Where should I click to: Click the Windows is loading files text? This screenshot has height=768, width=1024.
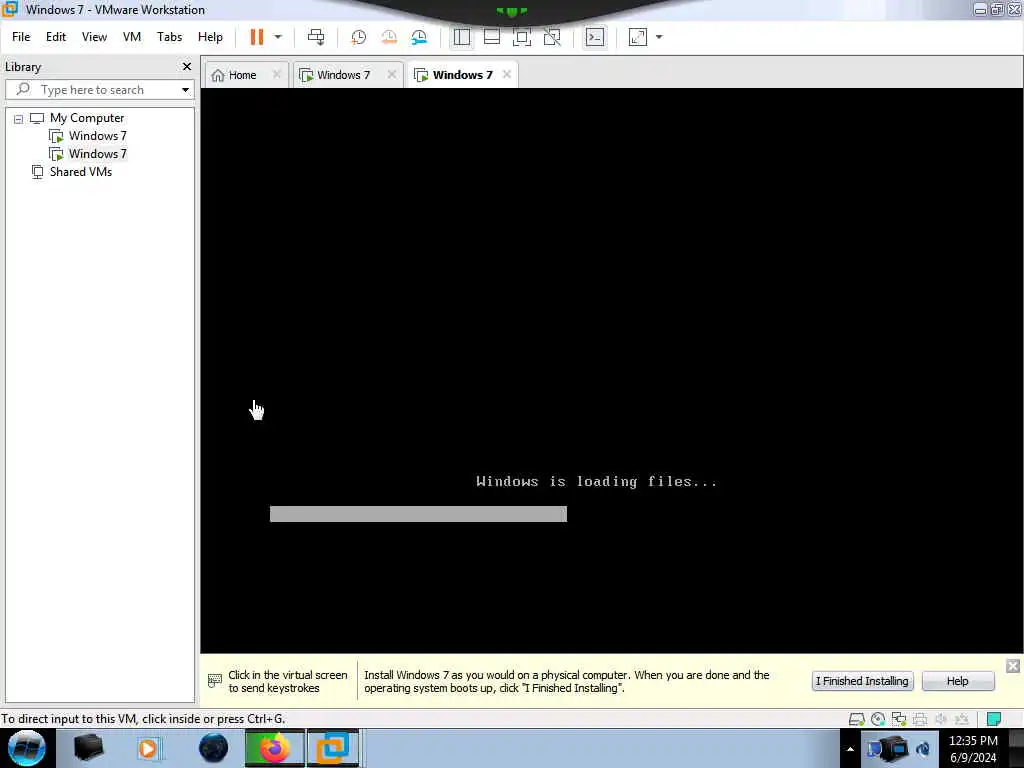click(597, 482)
